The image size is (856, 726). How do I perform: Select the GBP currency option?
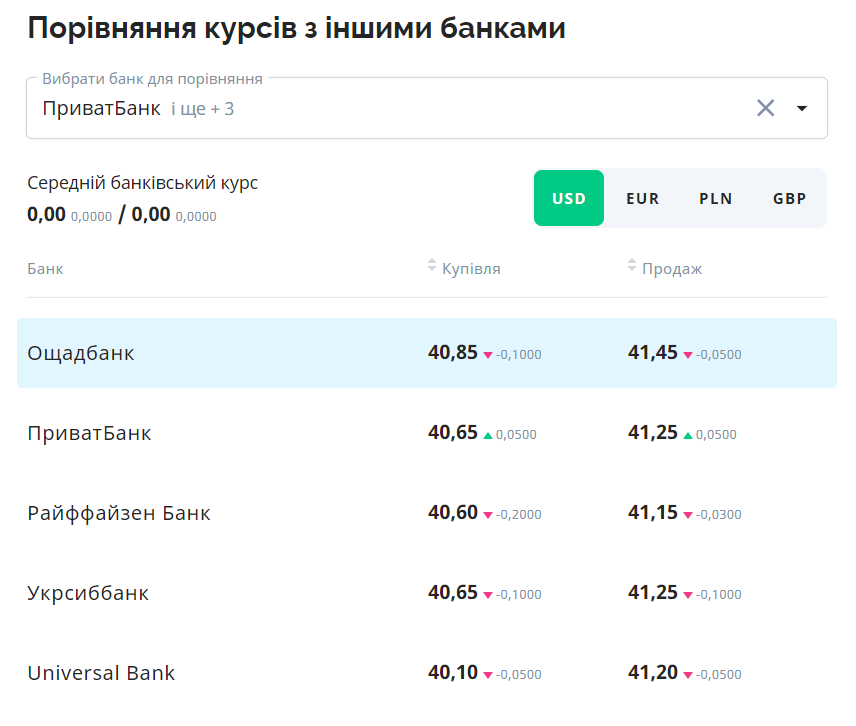[789, 198]
